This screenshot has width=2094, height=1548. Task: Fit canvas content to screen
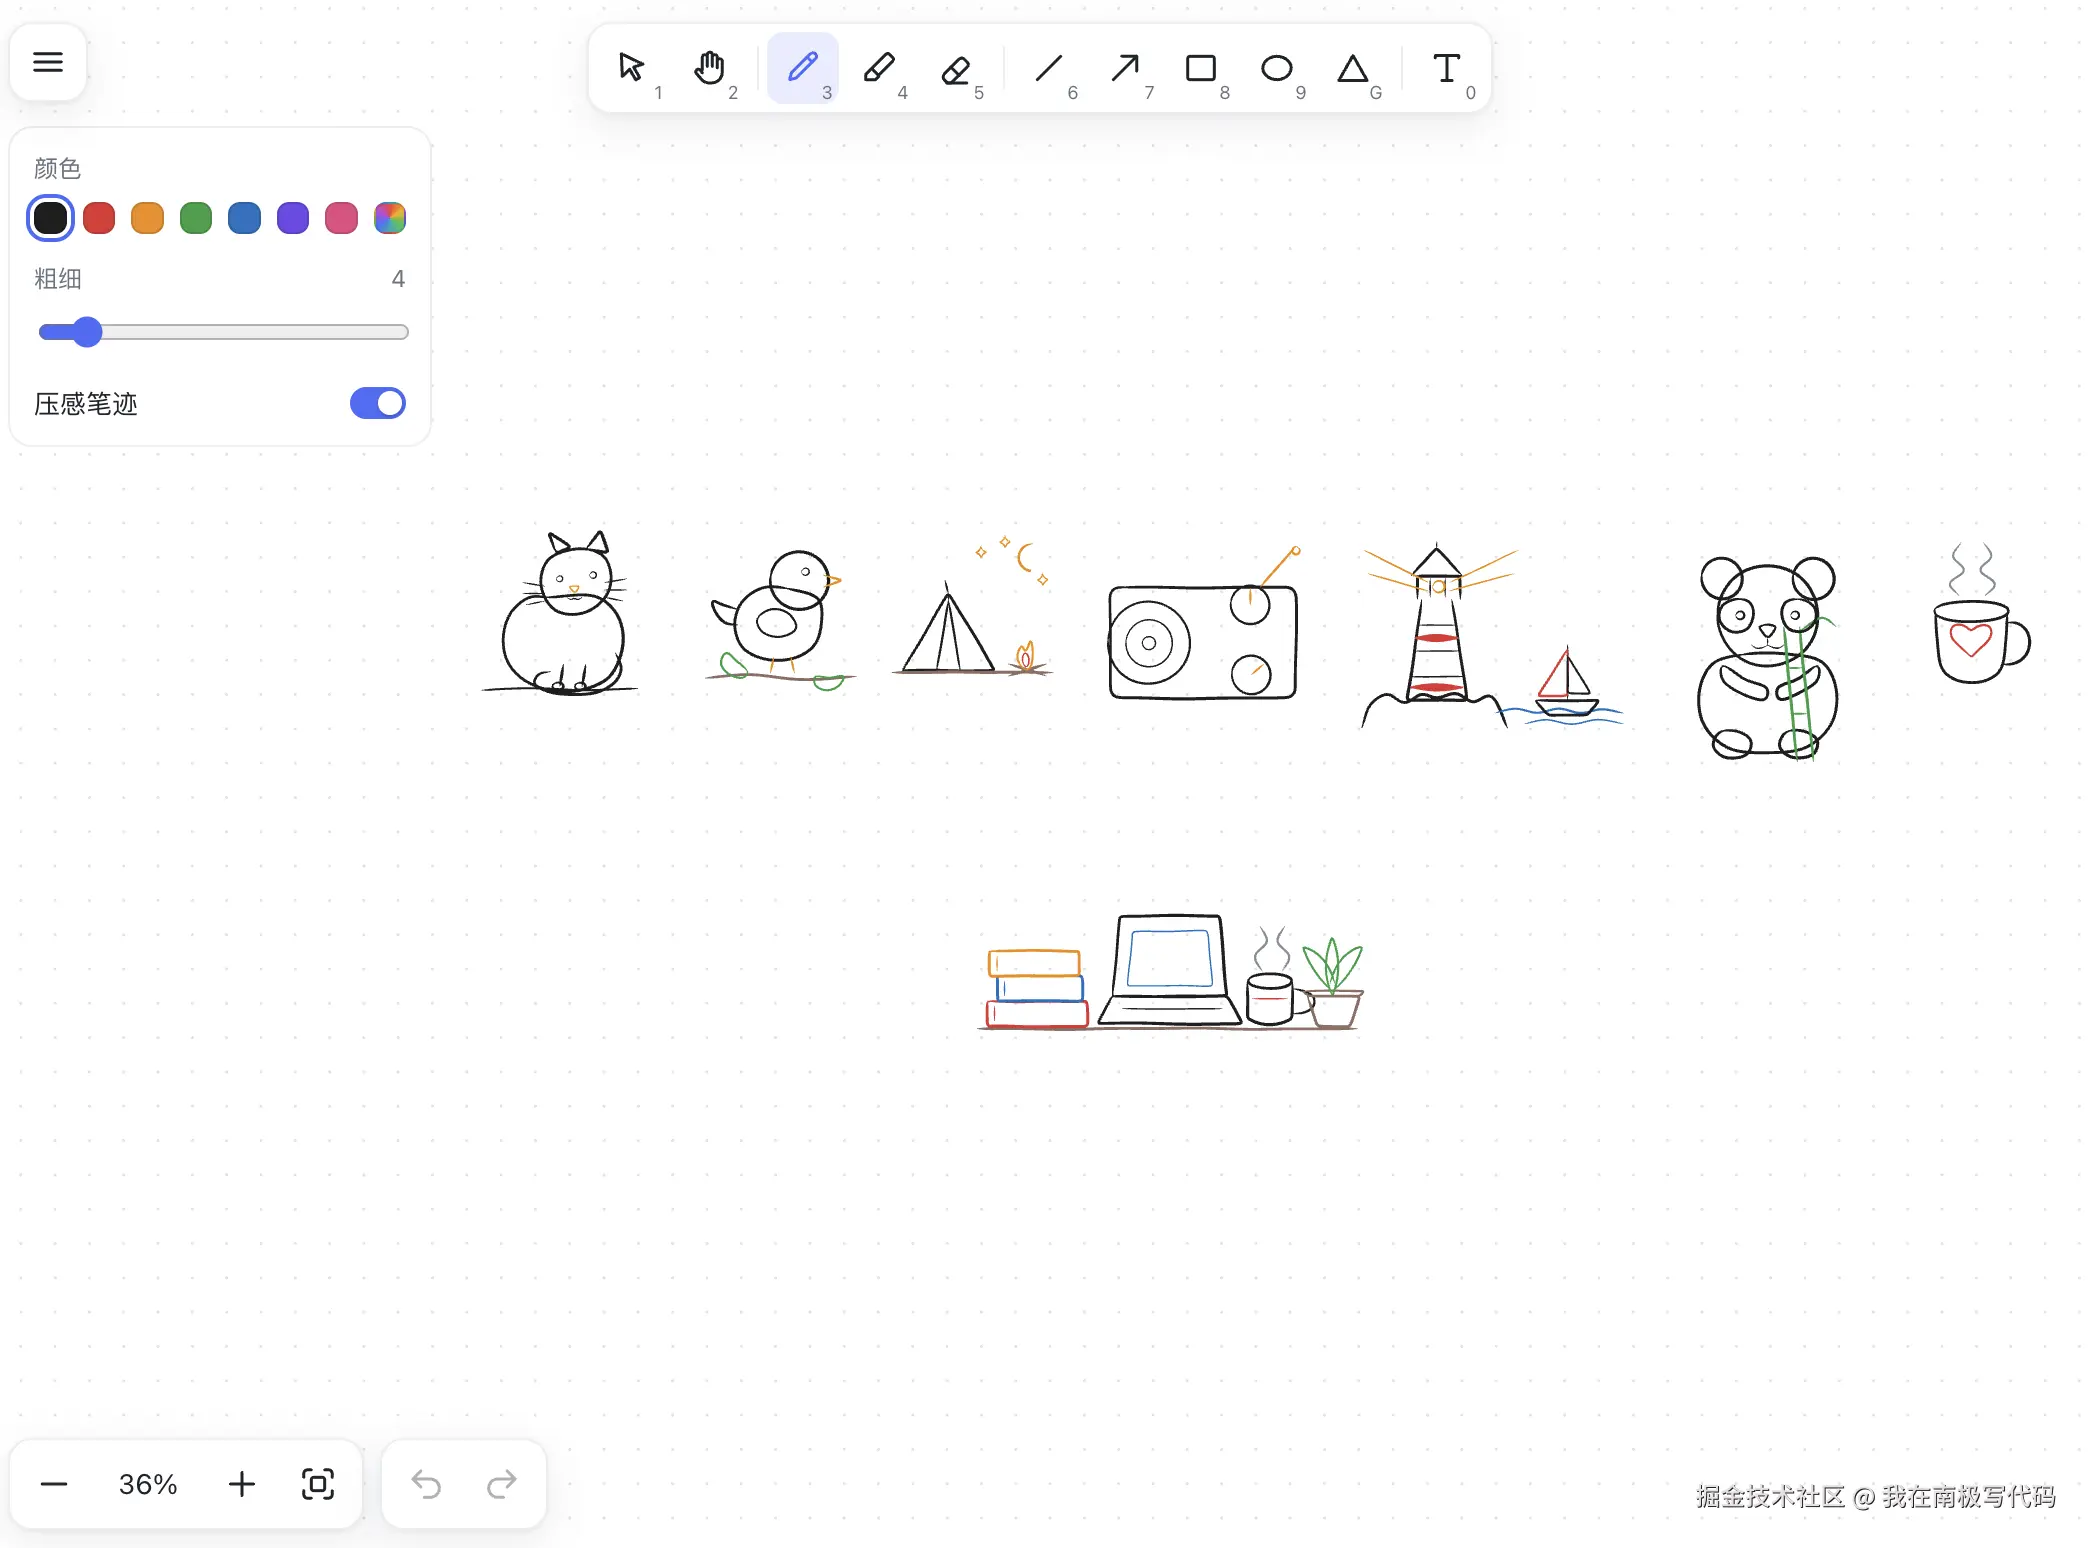pyautogui.click(x=318, y=1484)
